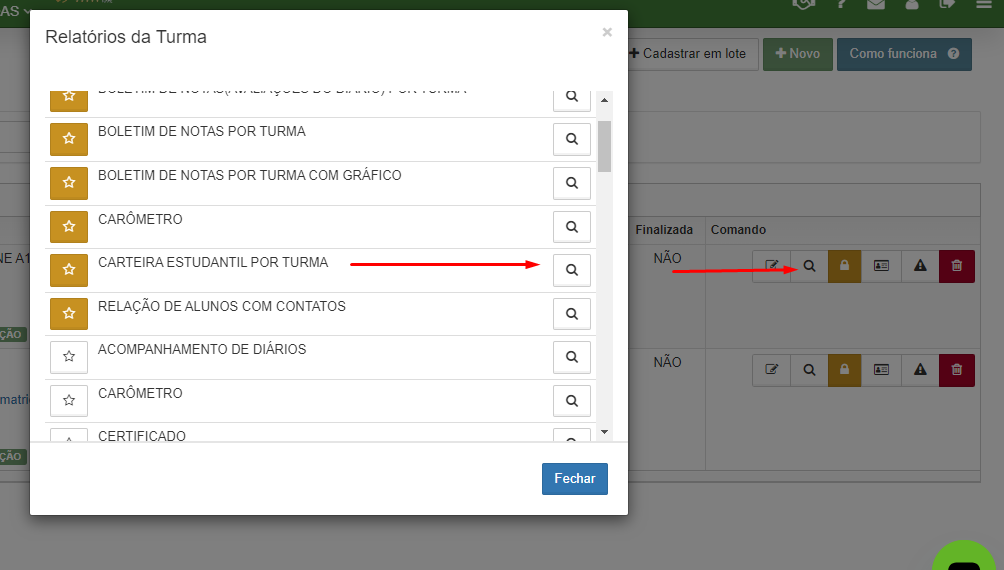Click red trash delete icon in second row
1004x570 pixels.
click(x=957, y=370)
